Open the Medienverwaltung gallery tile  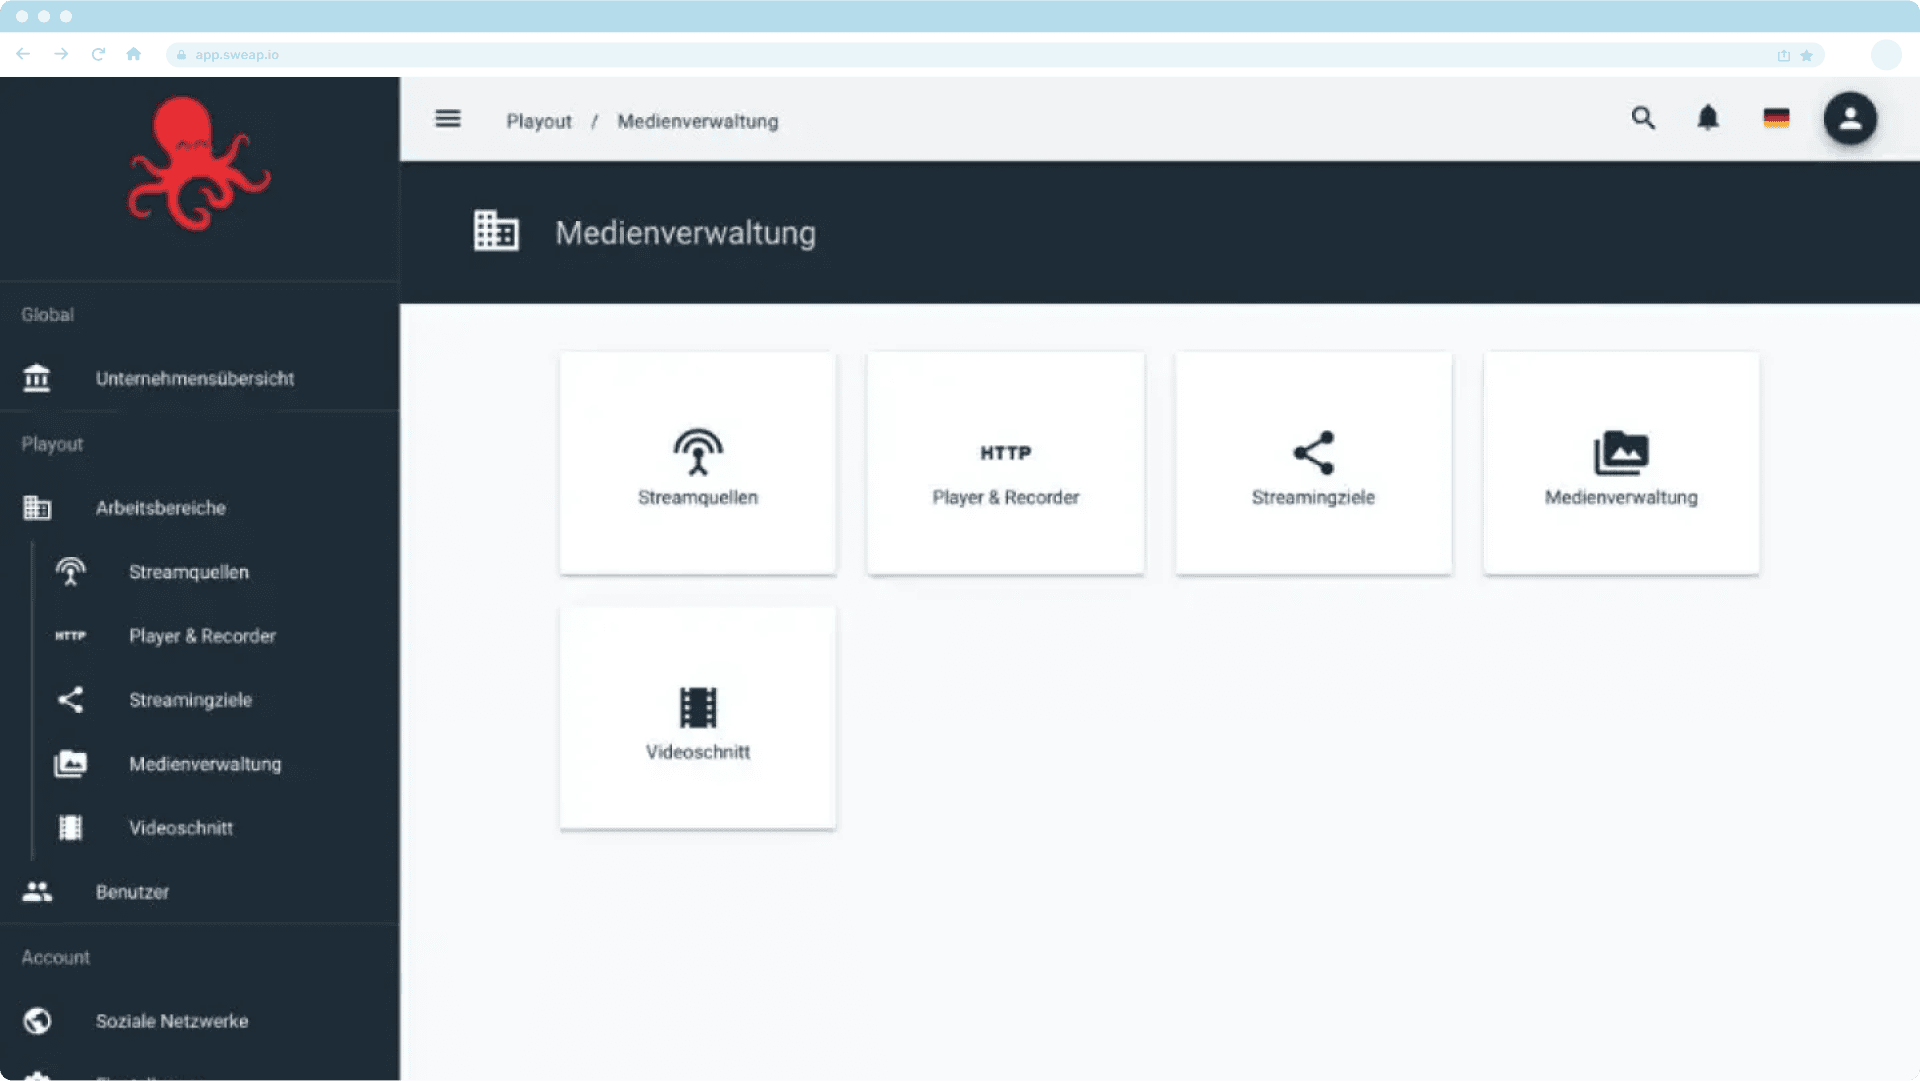coord(1621,463)
